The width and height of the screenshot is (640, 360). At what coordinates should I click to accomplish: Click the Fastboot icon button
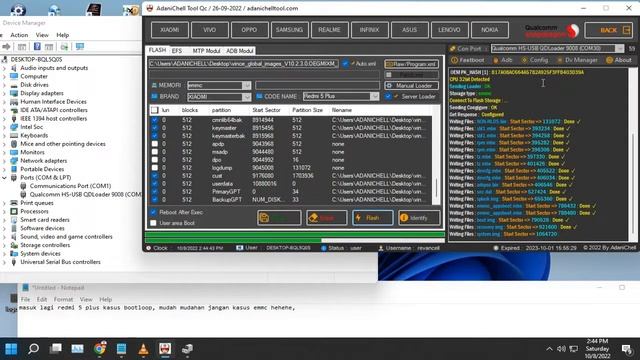[x=467, y=60]
